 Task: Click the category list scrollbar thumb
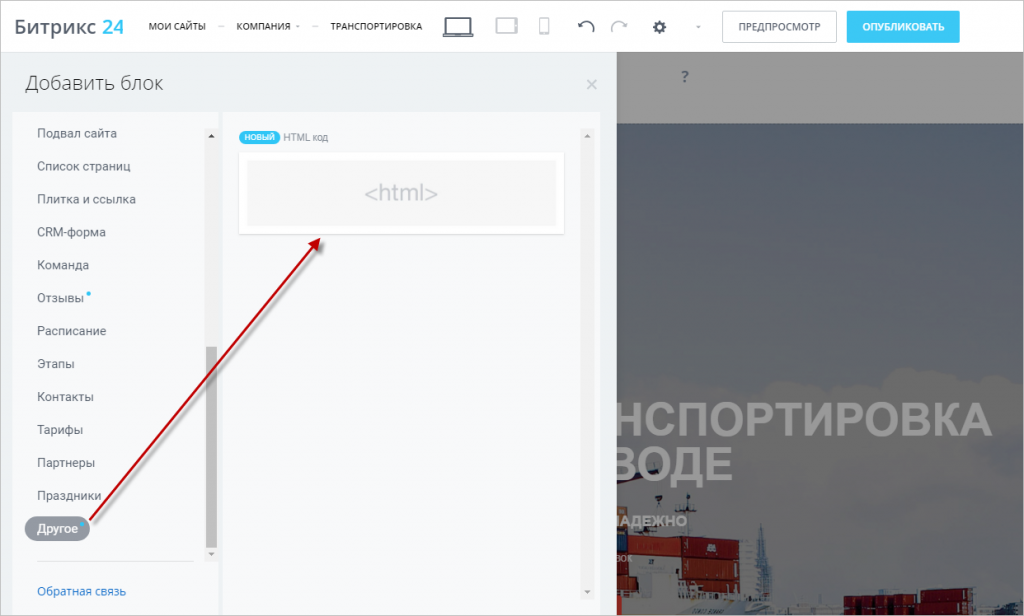211,447
